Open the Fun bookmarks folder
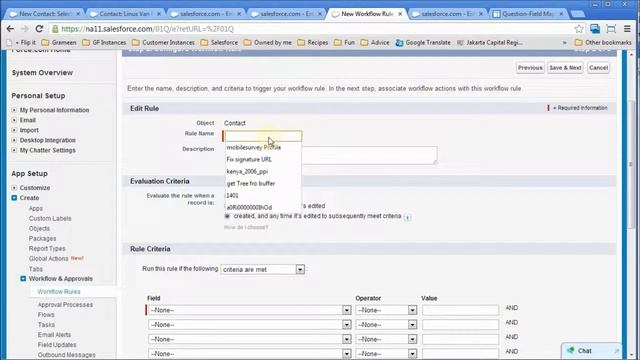The image size is (640, 360). click(344, 42)
